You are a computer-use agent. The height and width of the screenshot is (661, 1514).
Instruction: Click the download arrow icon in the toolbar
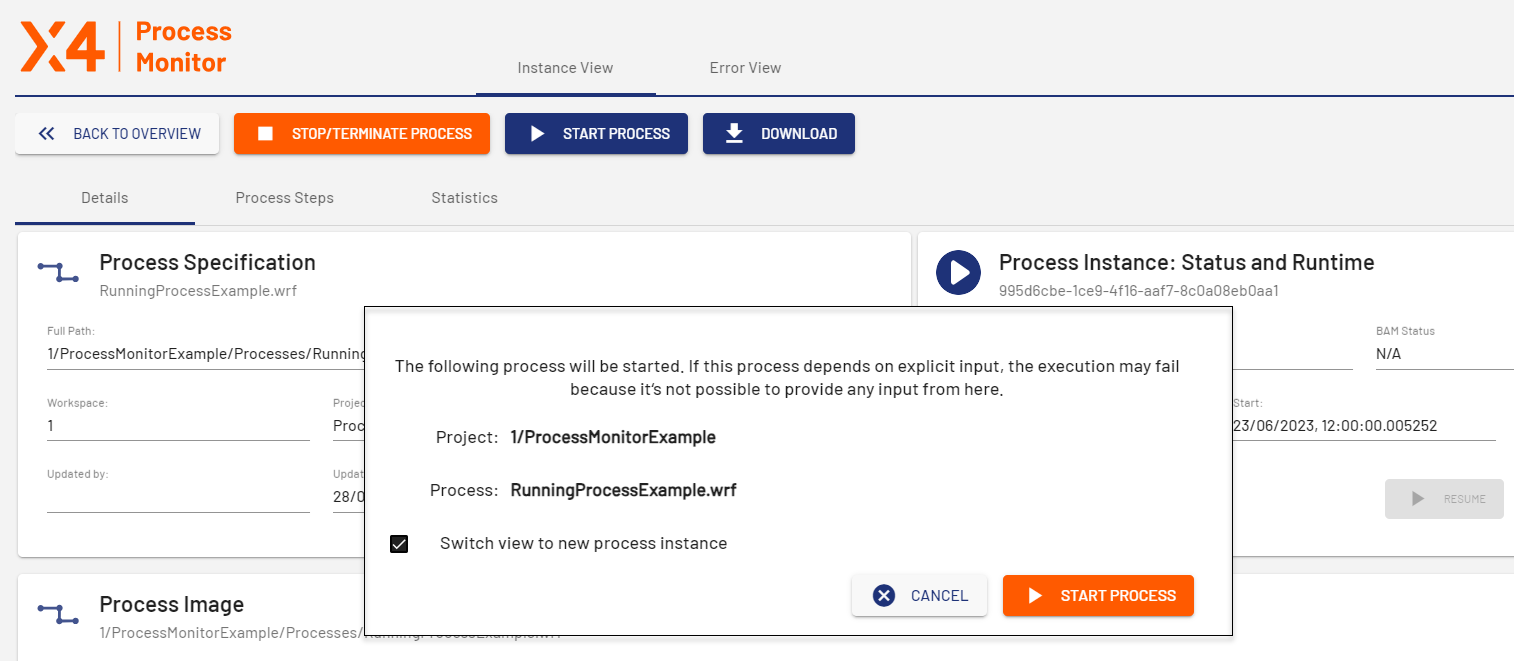734,134
